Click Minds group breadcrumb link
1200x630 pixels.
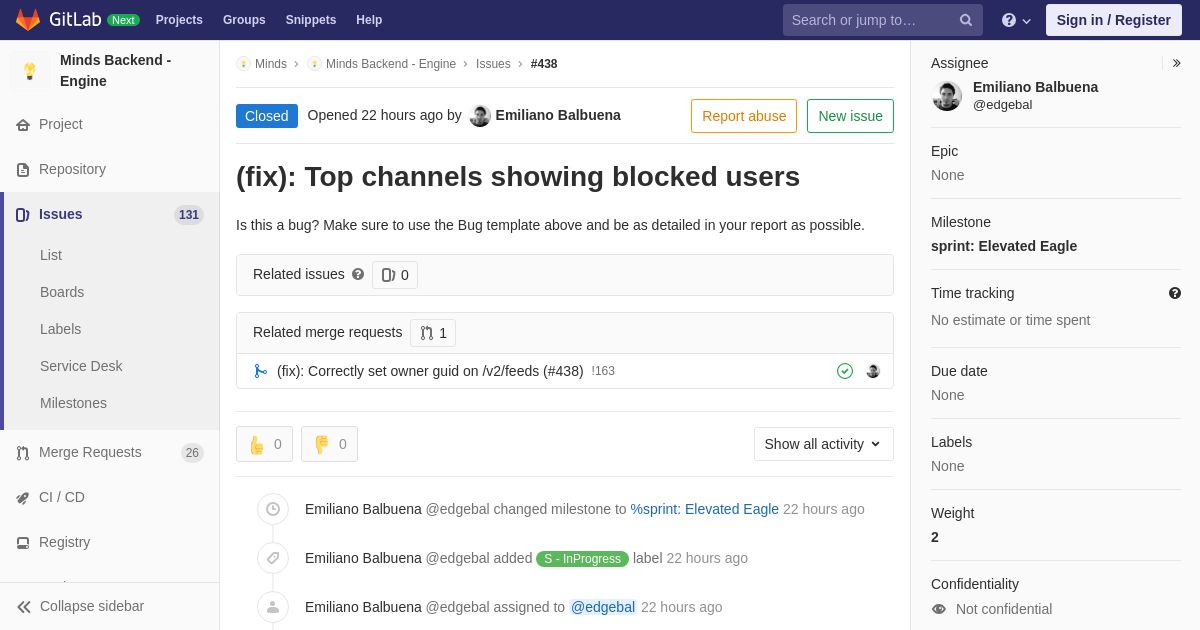point(271,64)
